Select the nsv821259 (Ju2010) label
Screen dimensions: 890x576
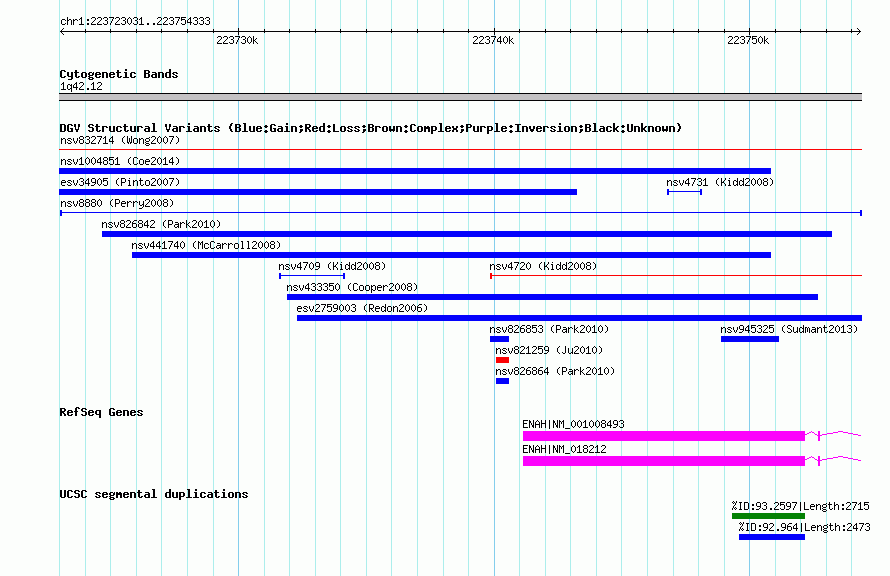tap(549, 350)
